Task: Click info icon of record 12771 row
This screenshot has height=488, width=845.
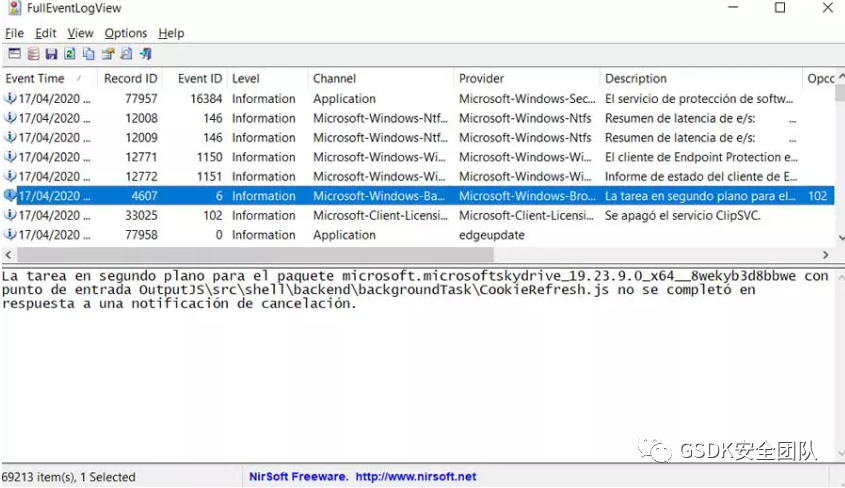Action: [x=10, y=156]
